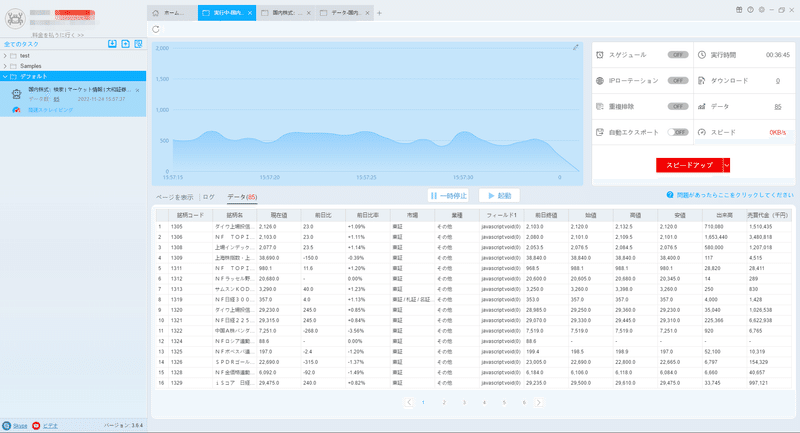Expand the Samples folder
Viewport: 800px width, 433px height.
tap(5, 66)
